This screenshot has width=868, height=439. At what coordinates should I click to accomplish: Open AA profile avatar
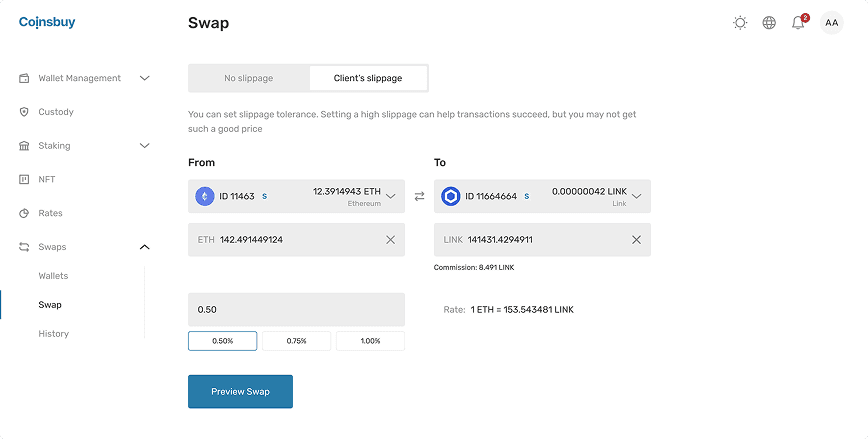(x=831, y=23)
